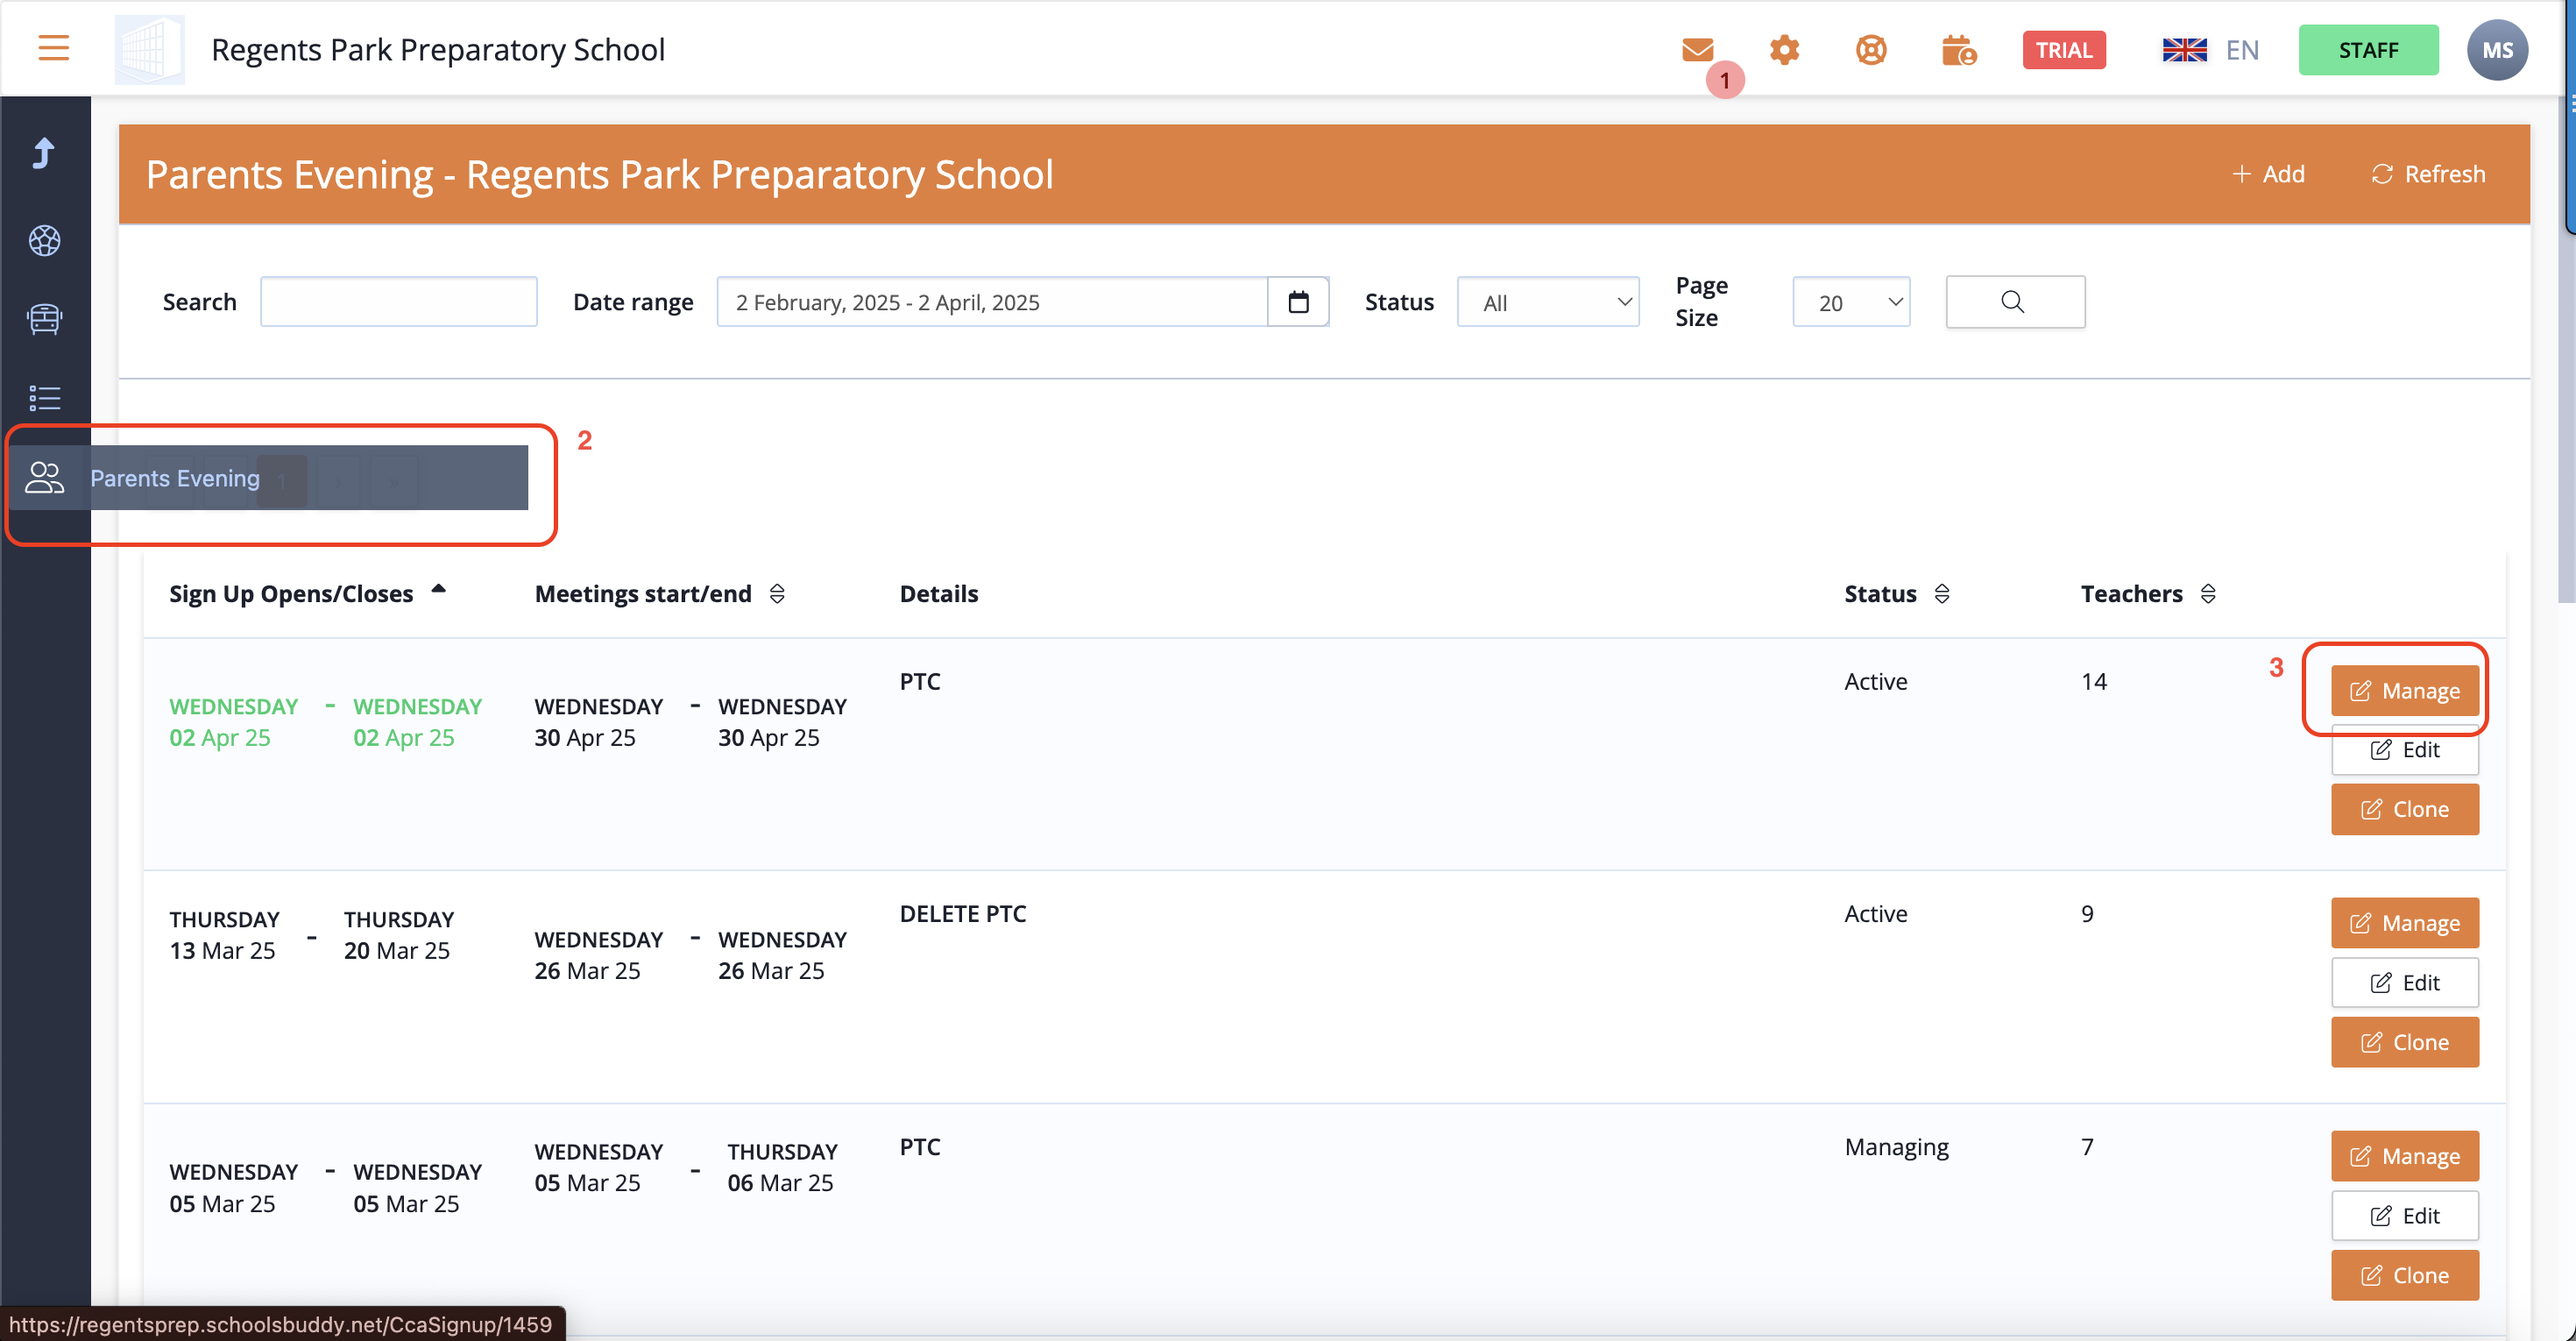Sort by Meetings start/end column
This screenshot has height=1341, width=2576.
pos(660,593)
